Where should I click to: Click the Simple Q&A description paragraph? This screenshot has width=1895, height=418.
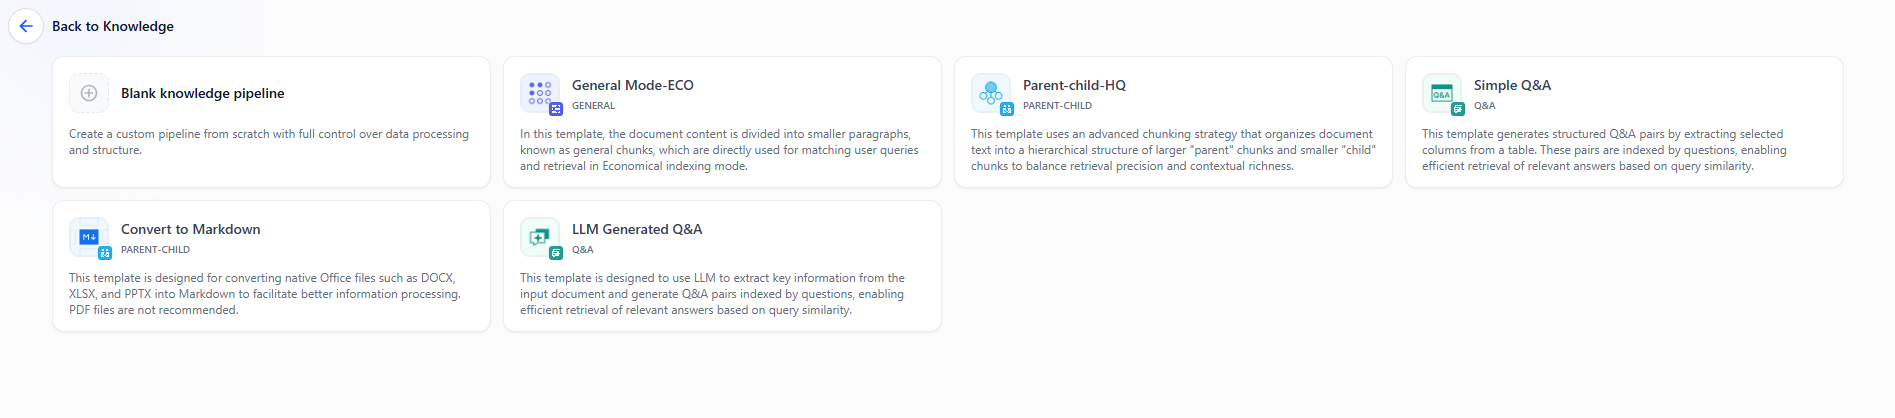[1604, 150]
